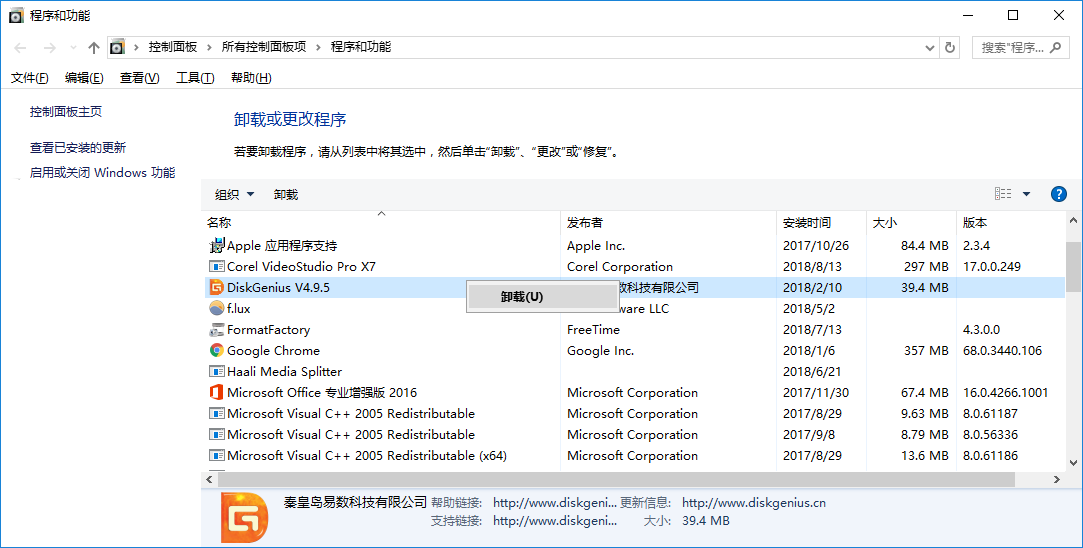Open the 查看(V) menu
1083x548 pixels.
click(139, 78)
